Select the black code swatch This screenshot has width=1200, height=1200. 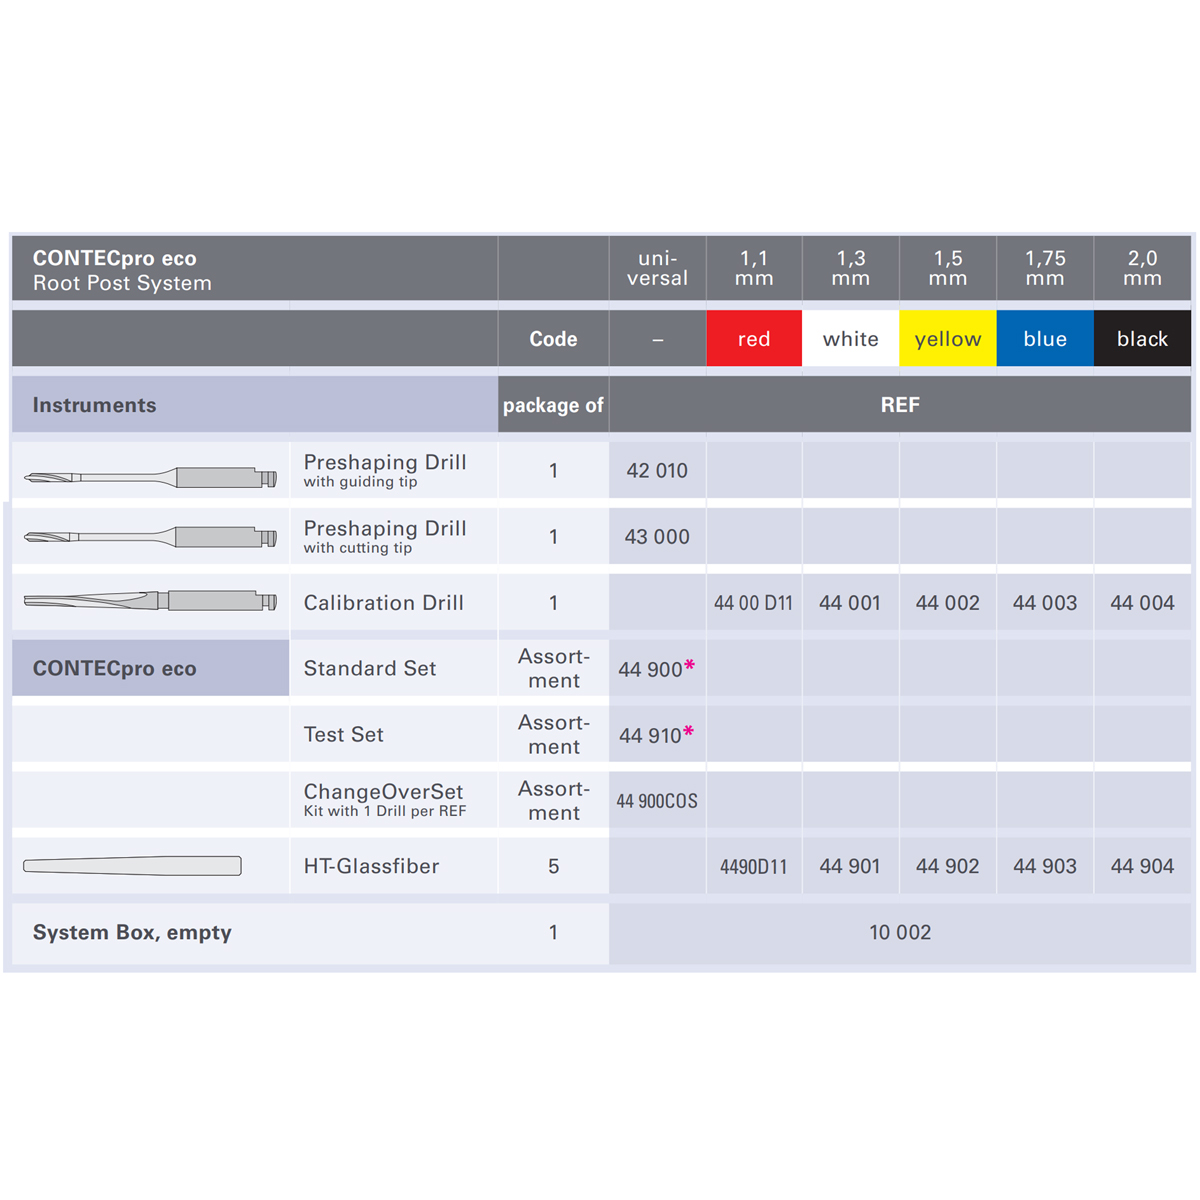pos(1142,339)
